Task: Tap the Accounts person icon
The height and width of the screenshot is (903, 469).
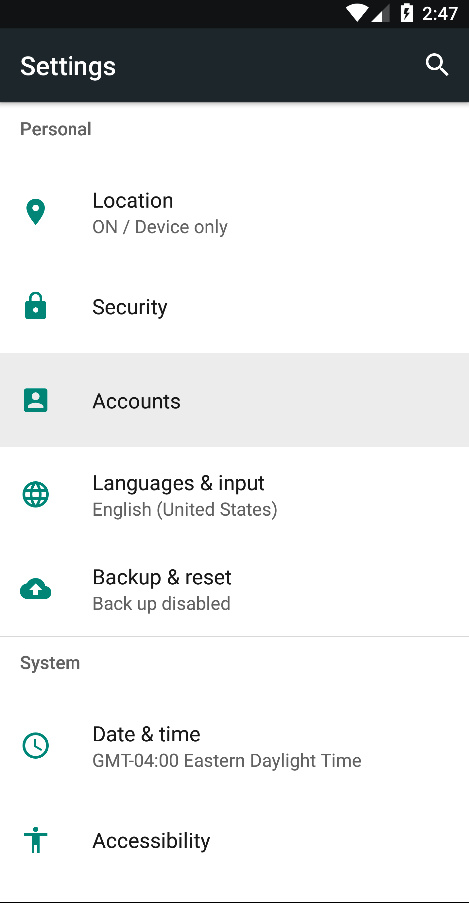Action: [x=36, y=400]
